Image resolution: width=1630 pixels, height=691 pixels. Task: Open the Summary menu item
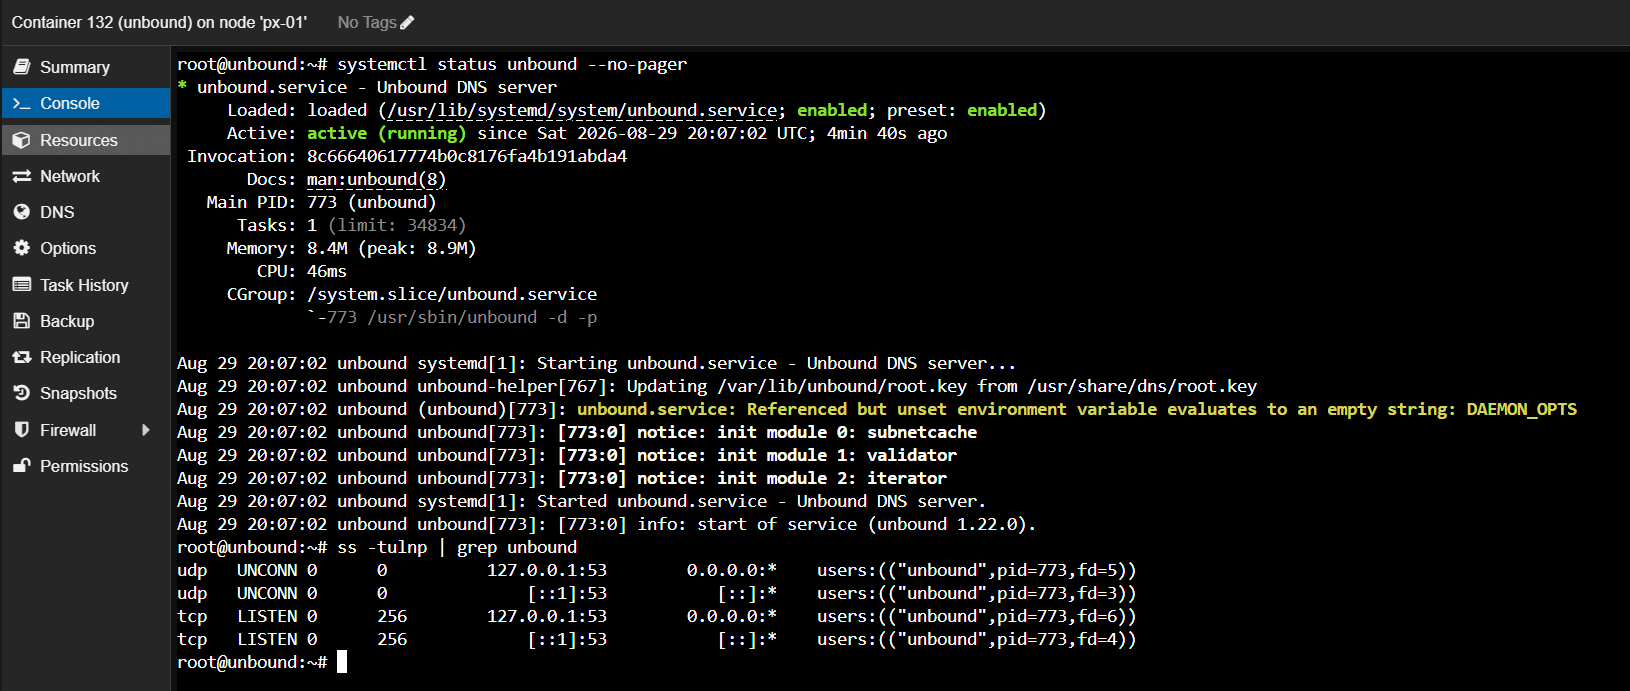(x=85, y=67)
